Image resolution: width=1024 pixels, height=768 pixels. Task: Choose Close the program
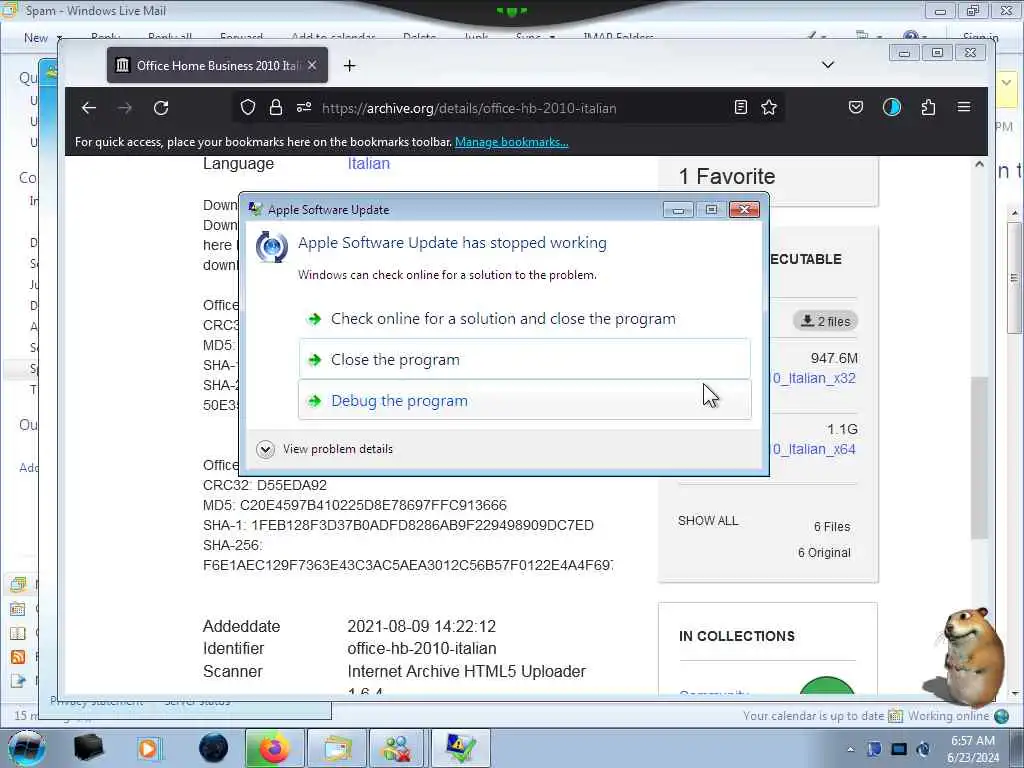pyautogui.click(x=524, y=359)
